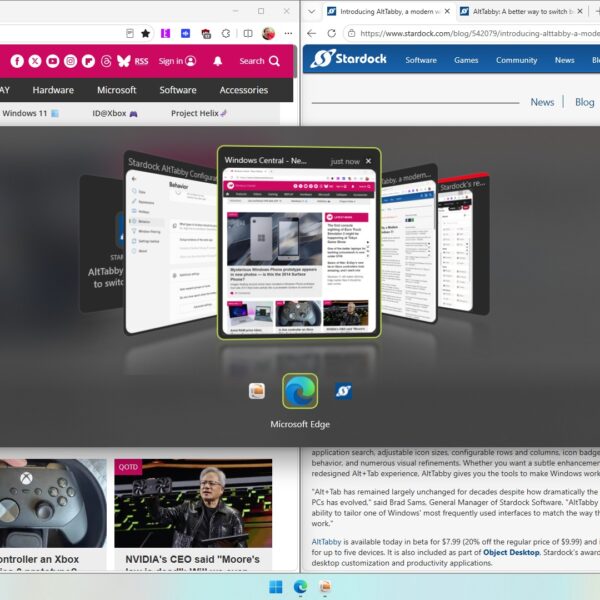Open Edge Settings and more menu
The width and height of the screenshot is (600, 600).
(288, 34)
